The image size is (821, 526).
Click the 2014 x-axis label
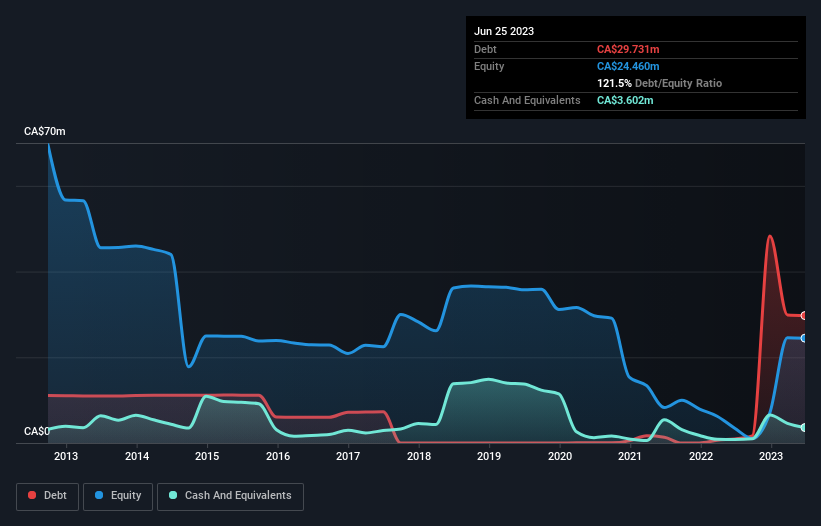[137, 456]
